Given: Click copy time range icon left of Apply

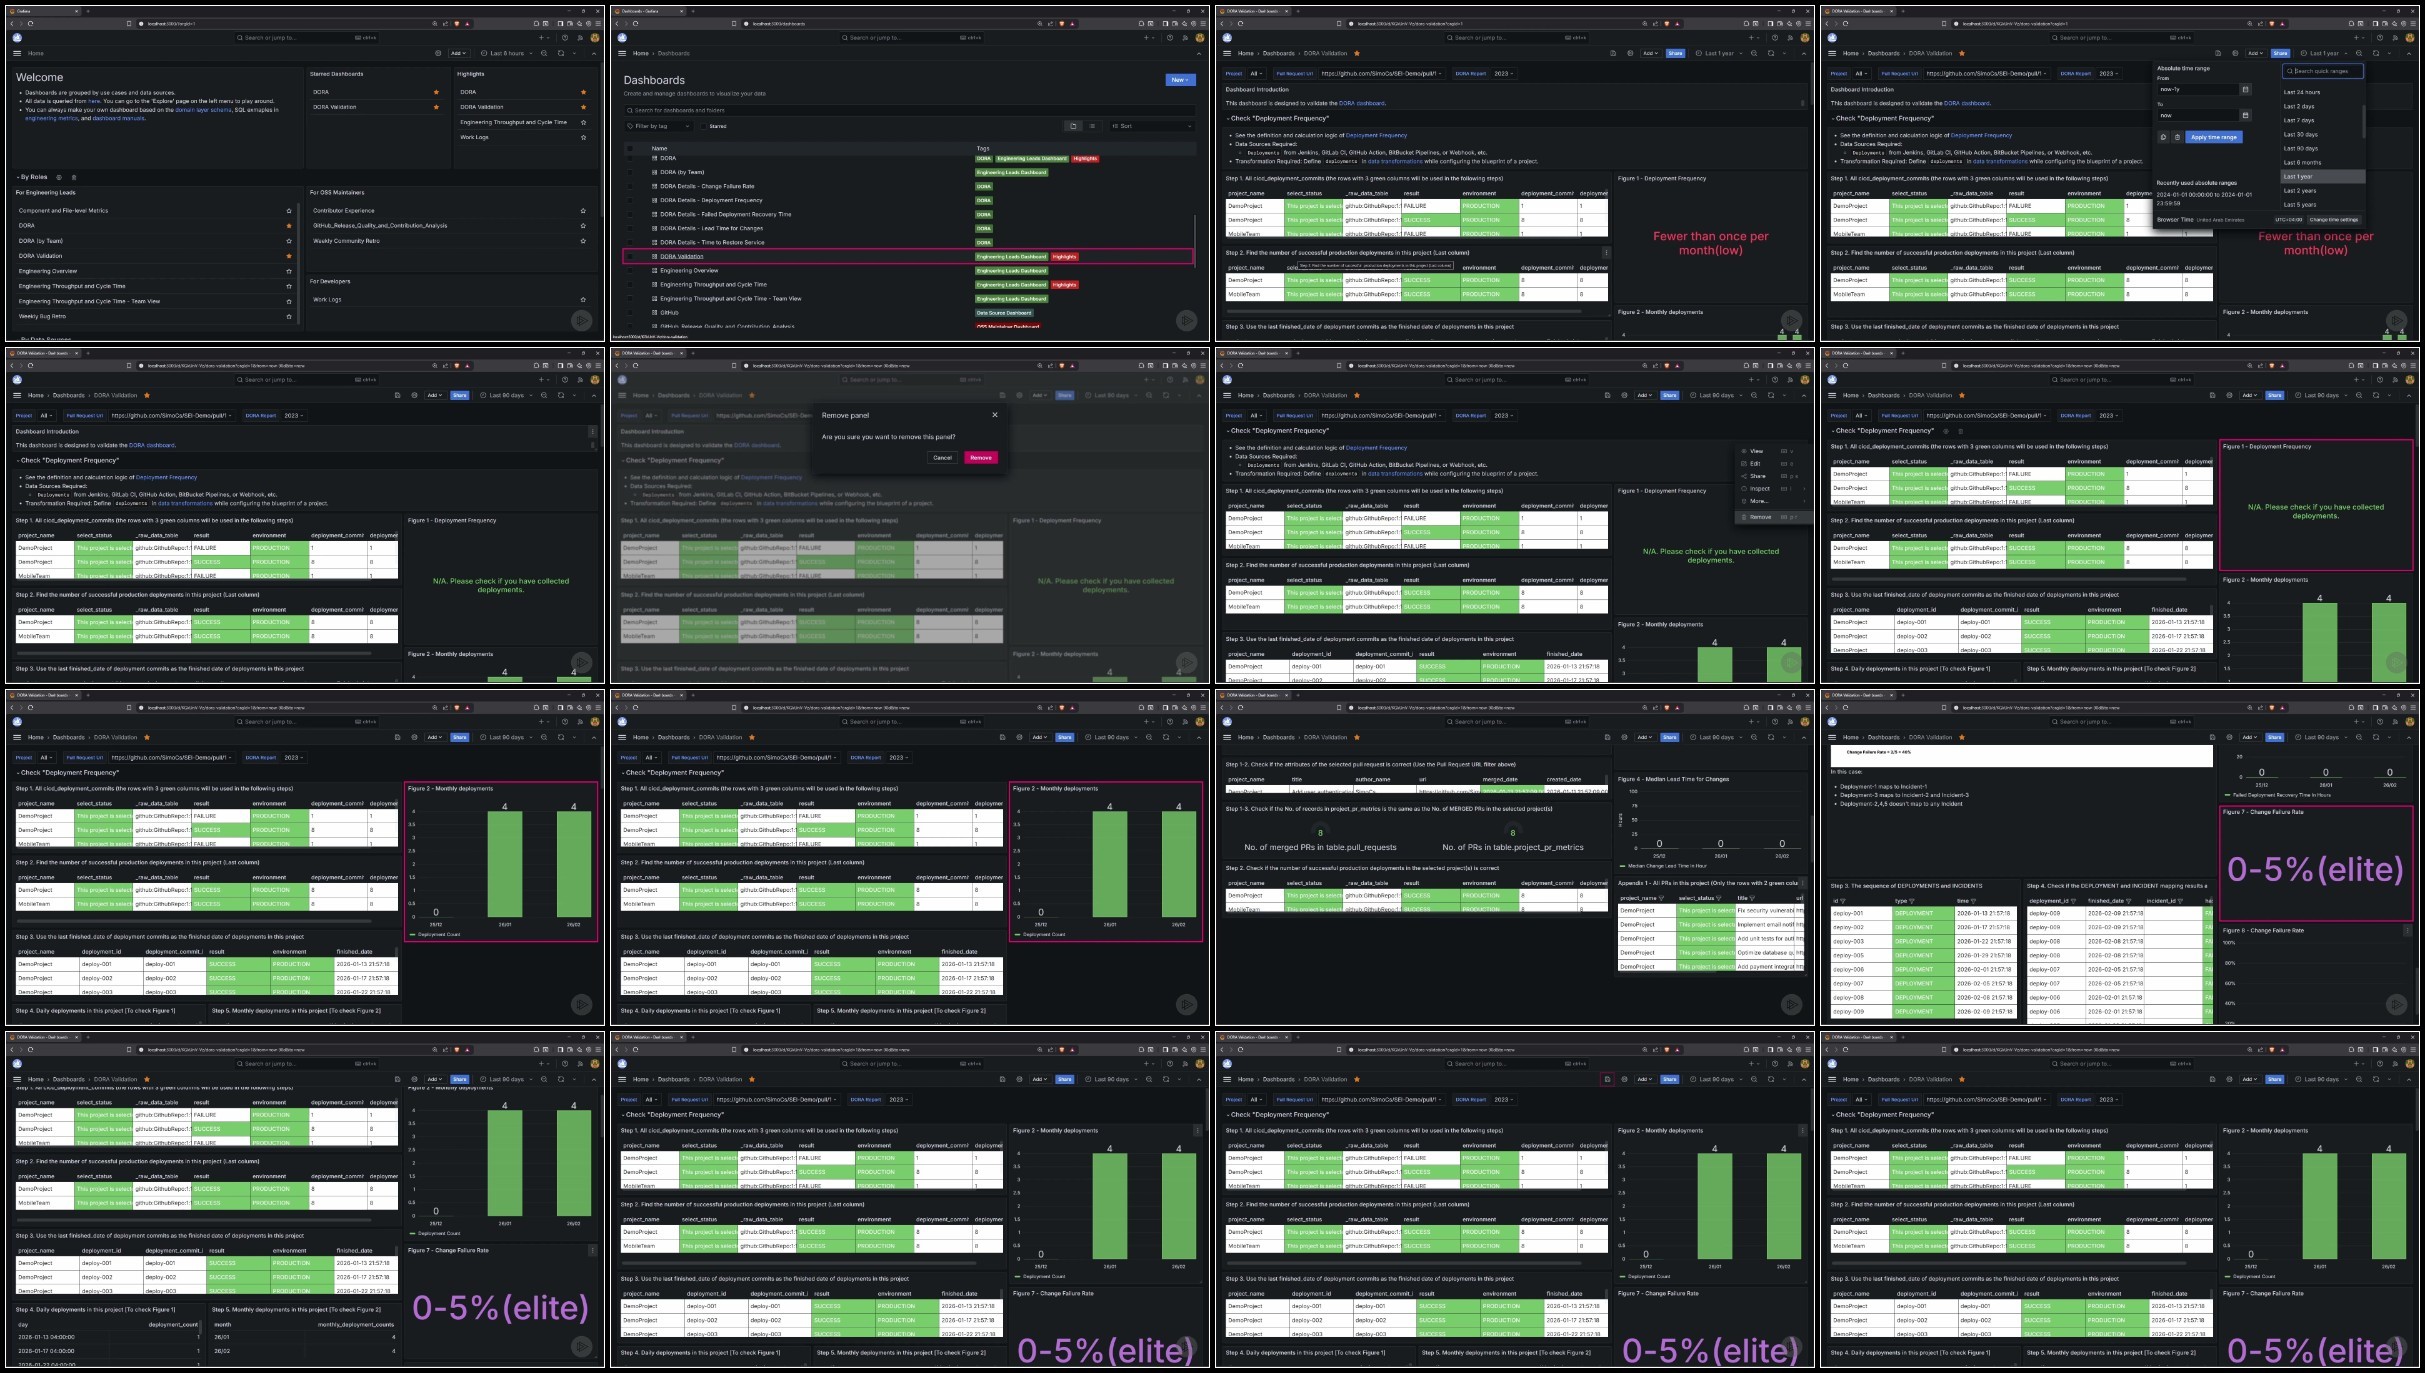Looking at the screenshot, I should pyautogui.click(x=2163, y=137).
